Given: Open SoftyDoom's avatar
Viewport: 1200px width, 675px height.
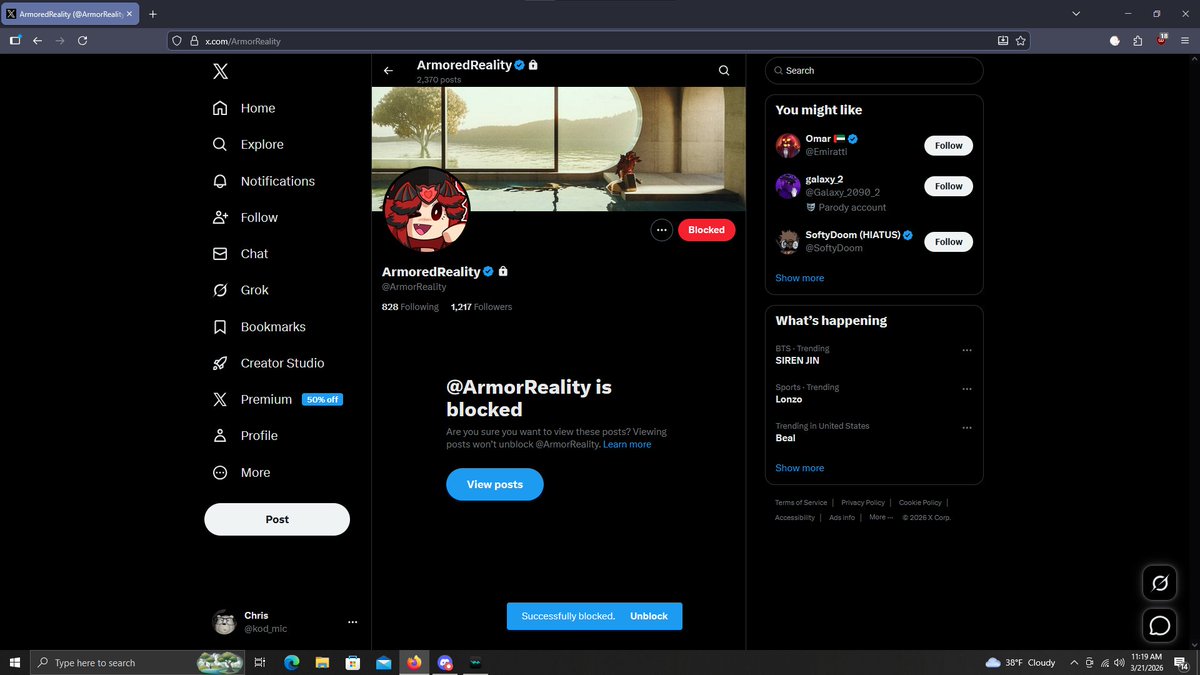Looking at the screenshot, I should click(788, 242).
